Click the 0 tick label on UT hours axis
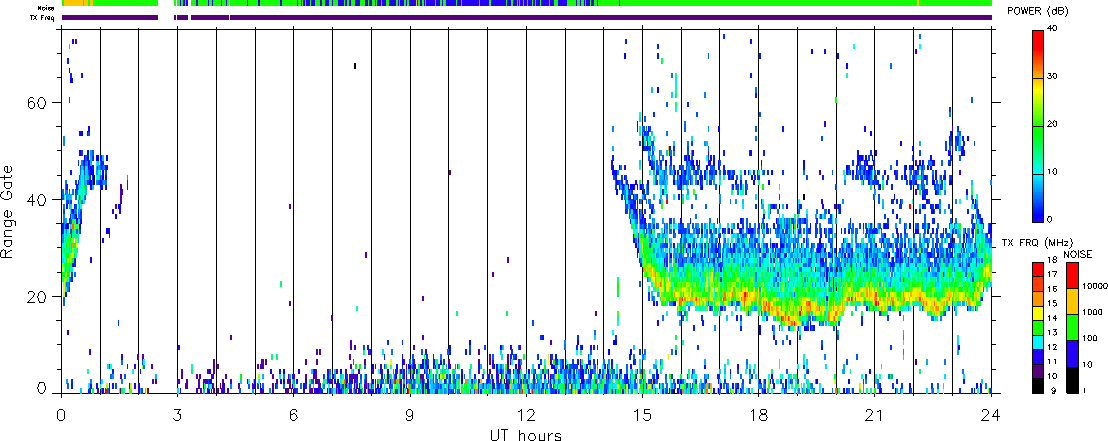The image size is (1108, 441). coord(61,416)
